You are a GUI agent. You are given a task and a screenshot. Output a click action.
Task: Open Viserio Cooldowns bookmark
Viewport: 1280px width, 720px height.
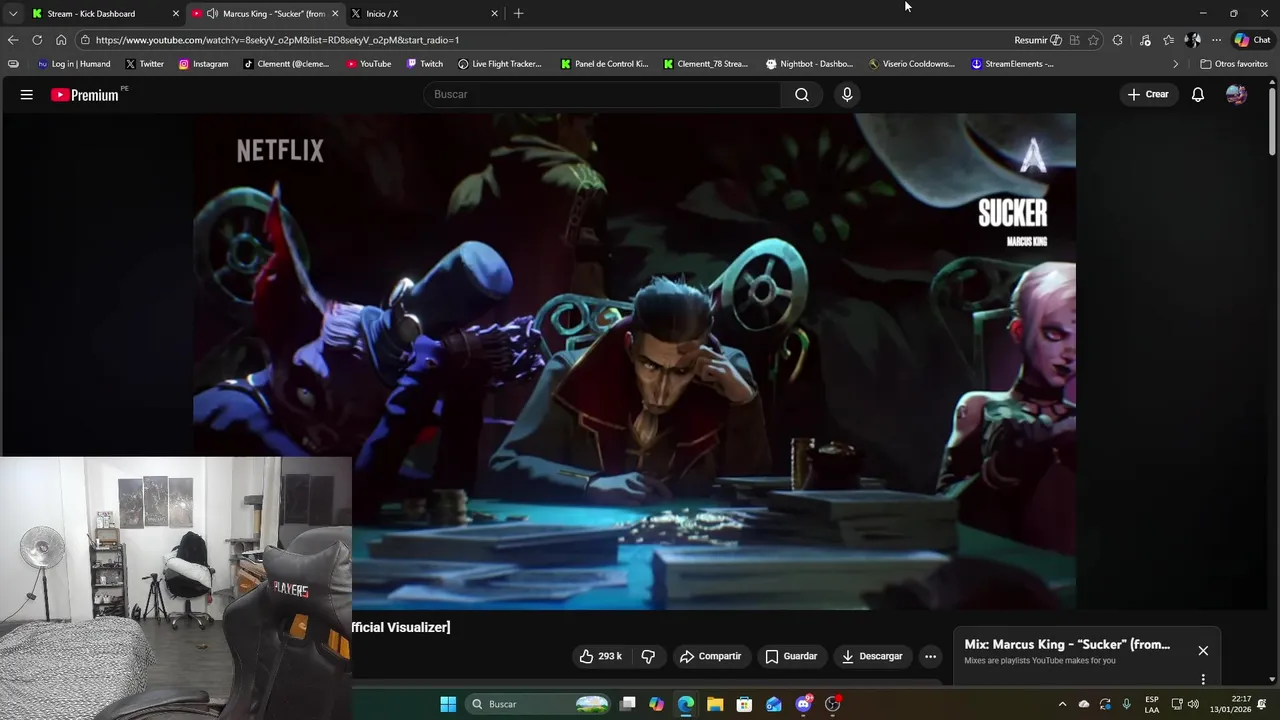912,64
